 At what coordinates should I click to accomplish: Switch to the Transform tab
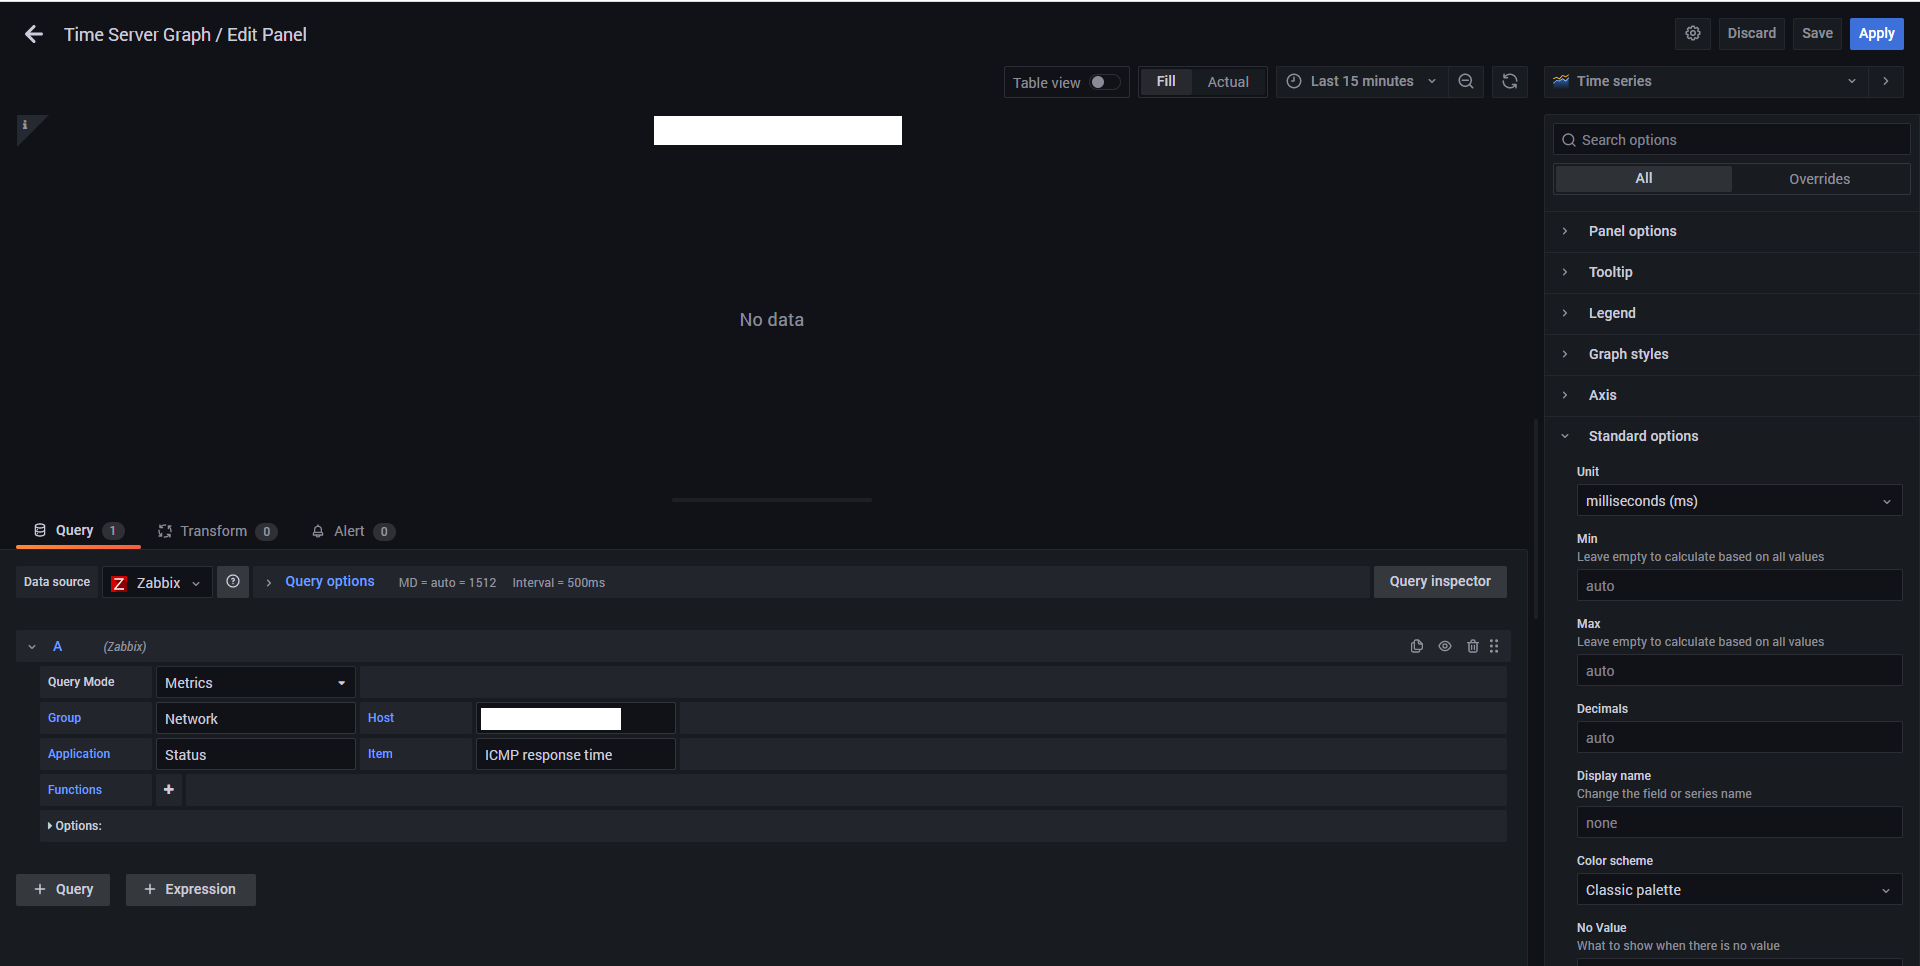[217, 531]
